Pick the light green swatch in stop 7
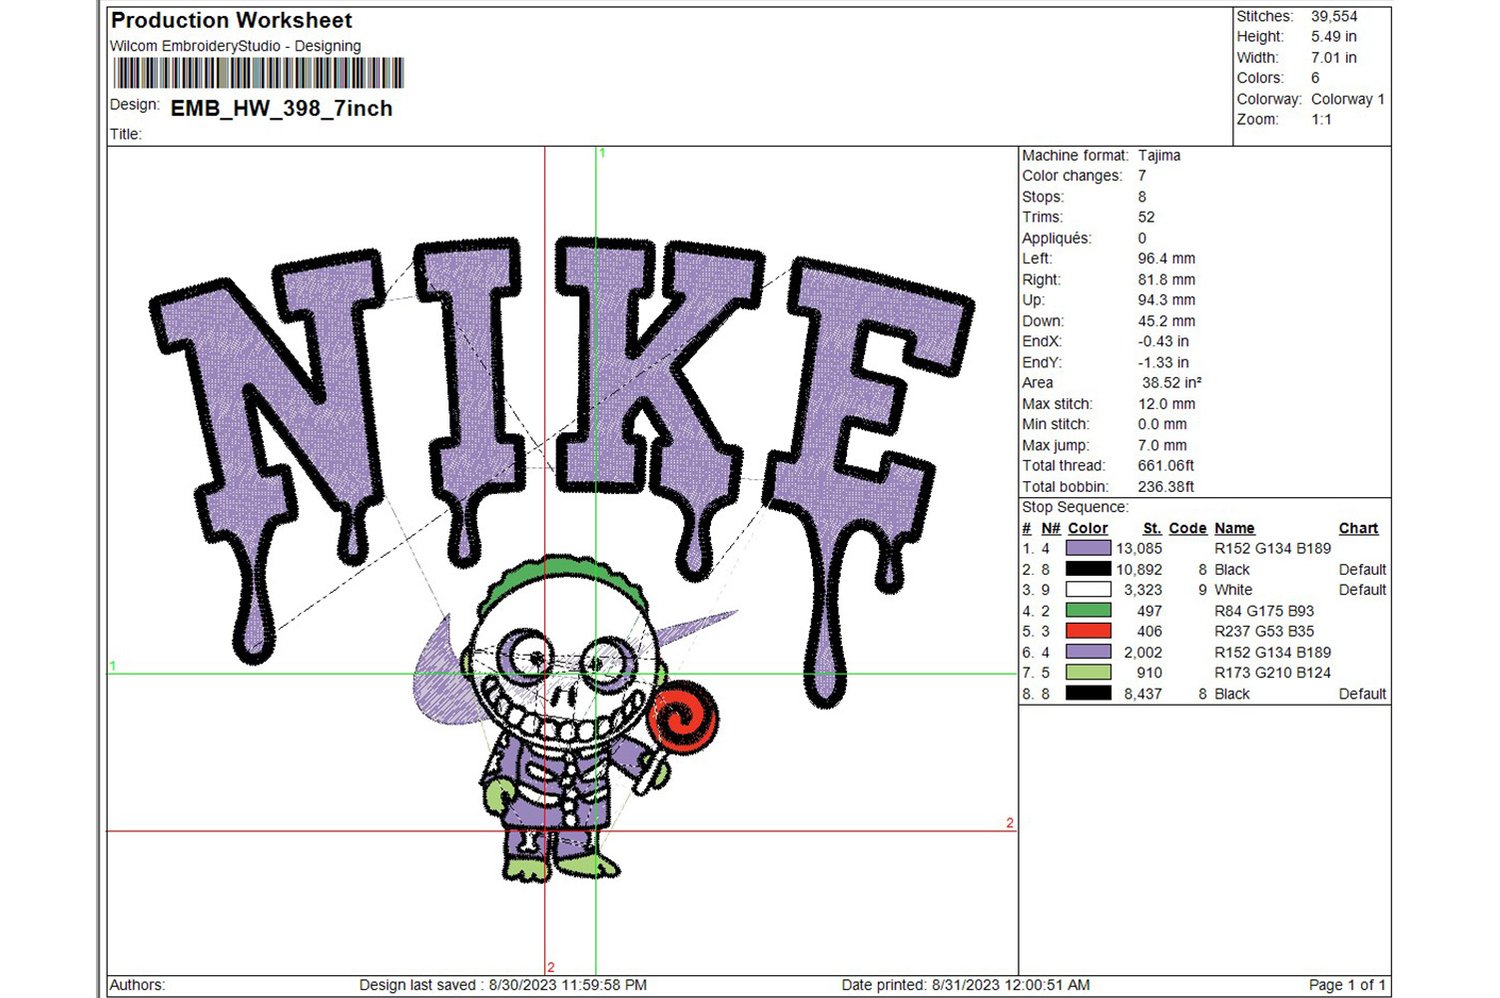This screenshot has height=998, width=1500. pos(1088,673)
